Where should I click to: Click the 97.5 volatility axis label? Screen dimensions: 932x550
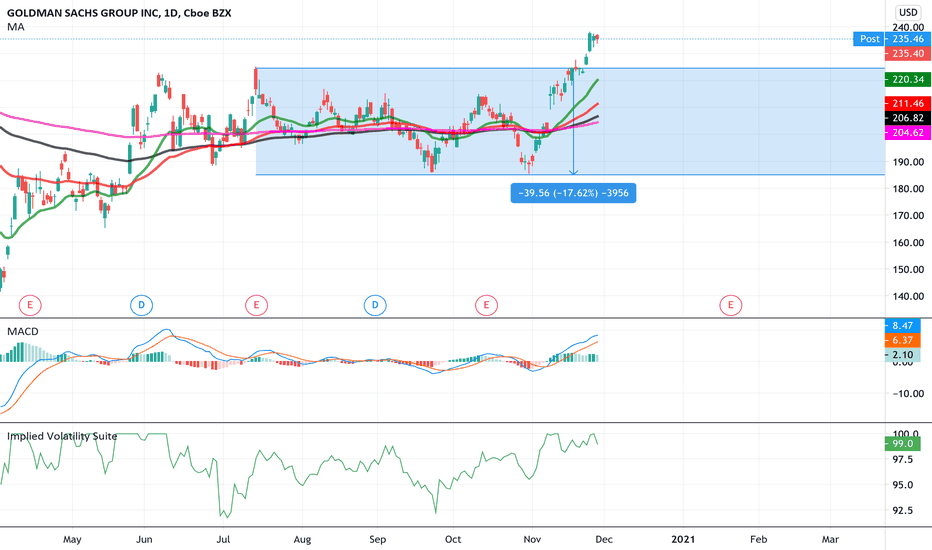click(902, 460)
